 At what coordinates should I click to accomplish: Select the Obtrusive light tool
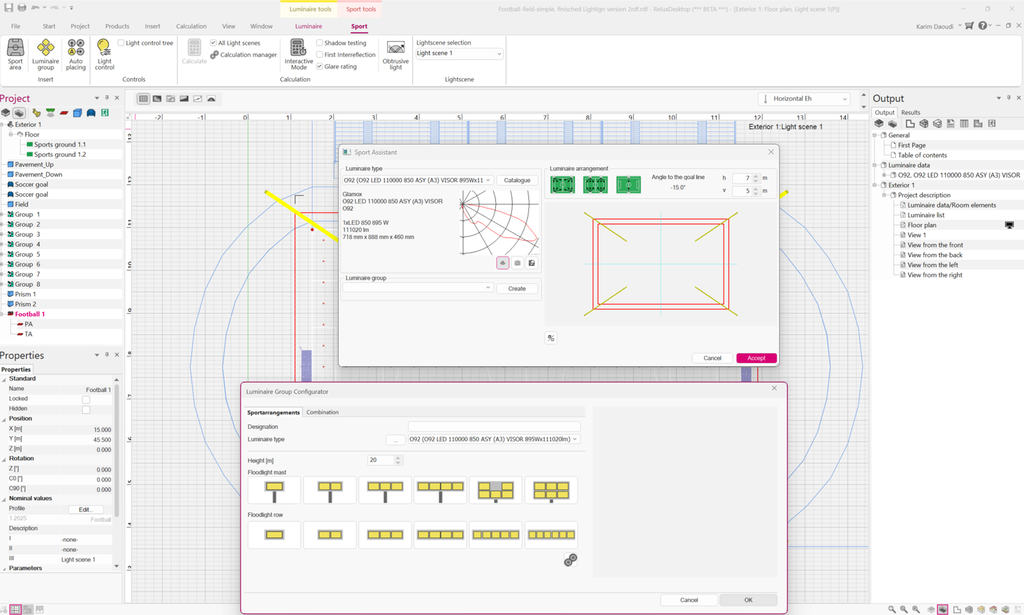pyautogui.click(x=396, y=53)
